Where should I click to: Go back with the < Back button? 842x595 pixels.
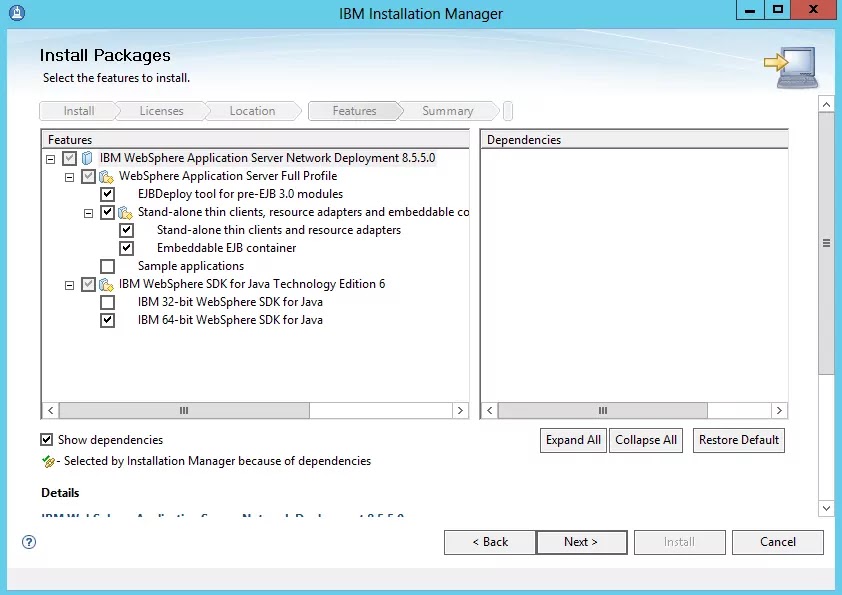490,542
